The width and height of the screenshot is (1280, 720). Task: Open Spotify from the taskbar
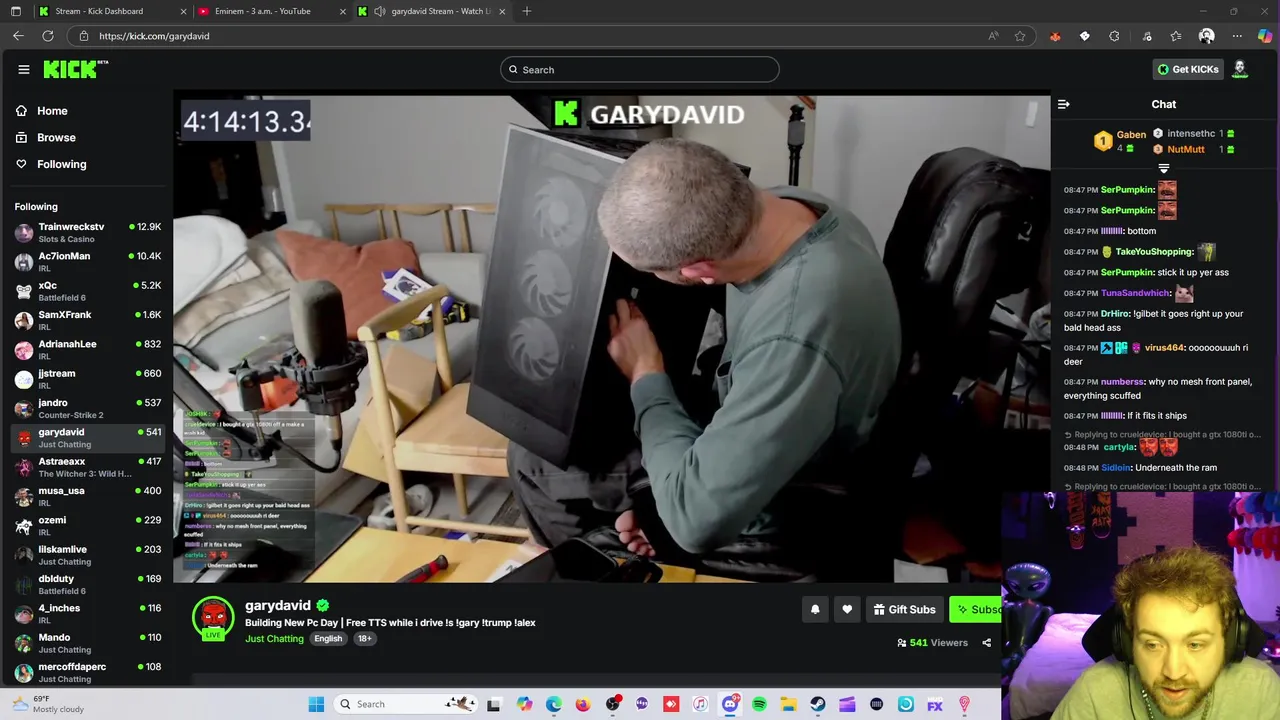[759, 704]
